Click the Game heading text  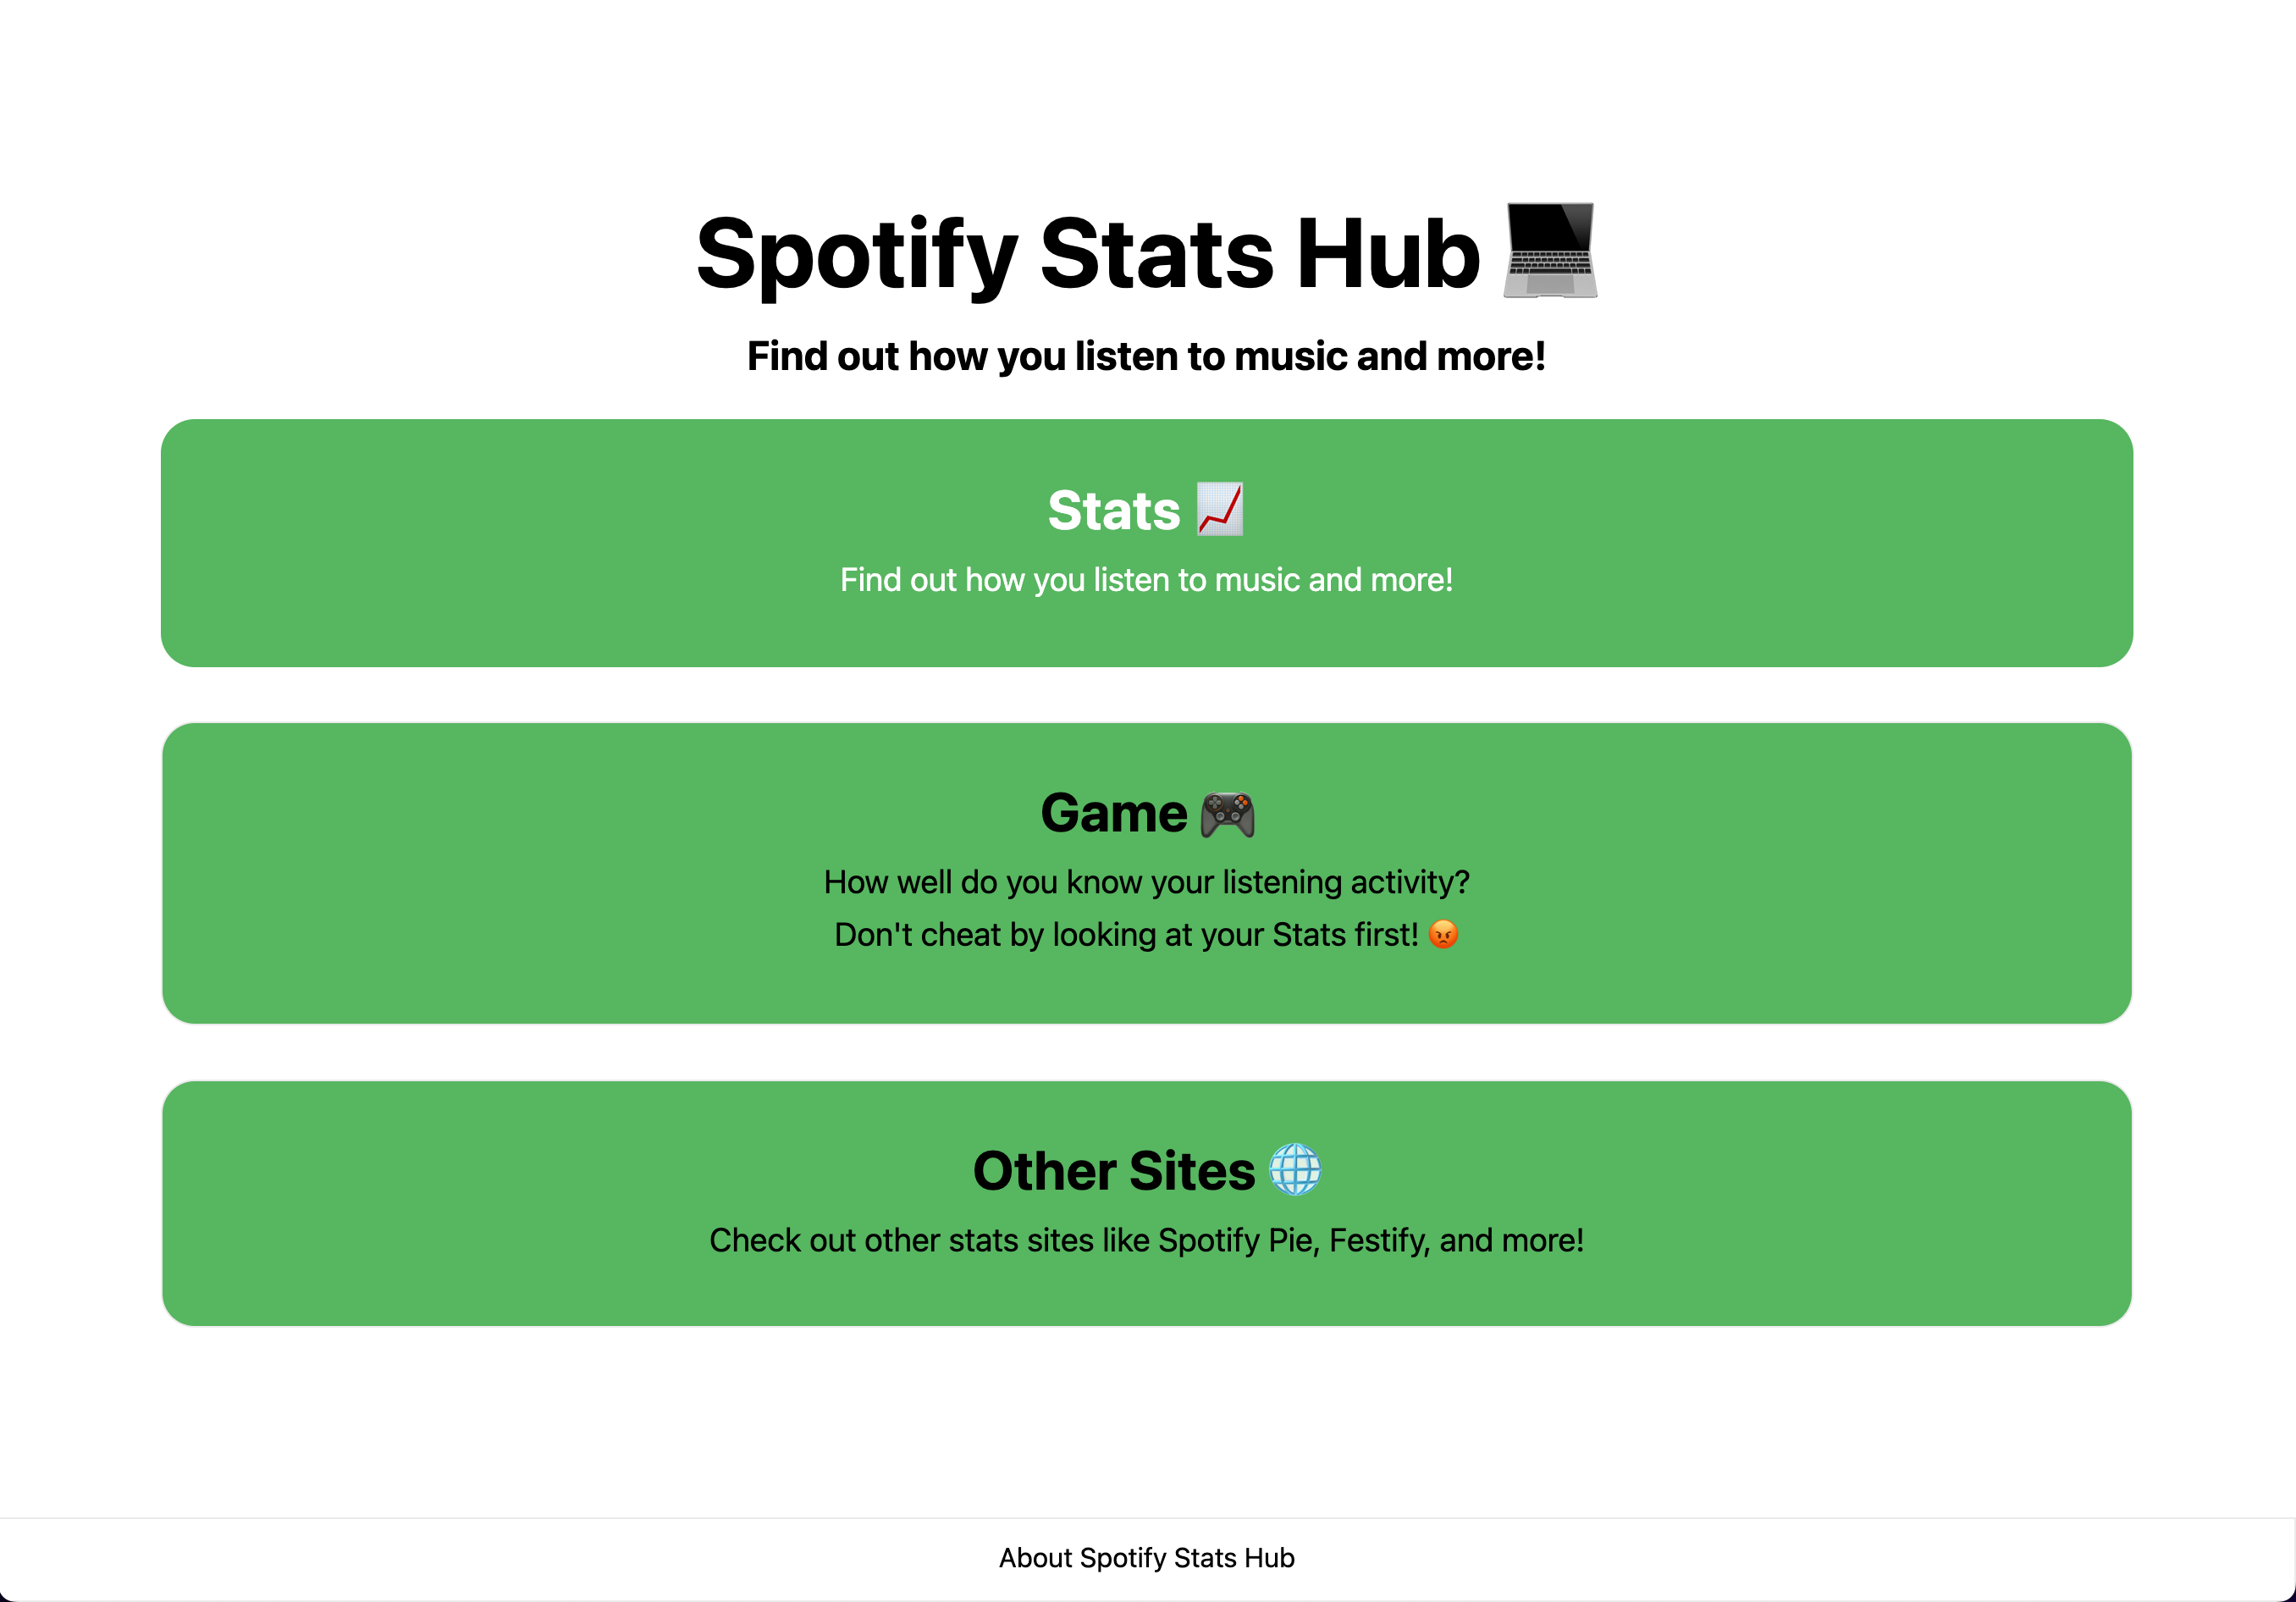[1113, 813]
